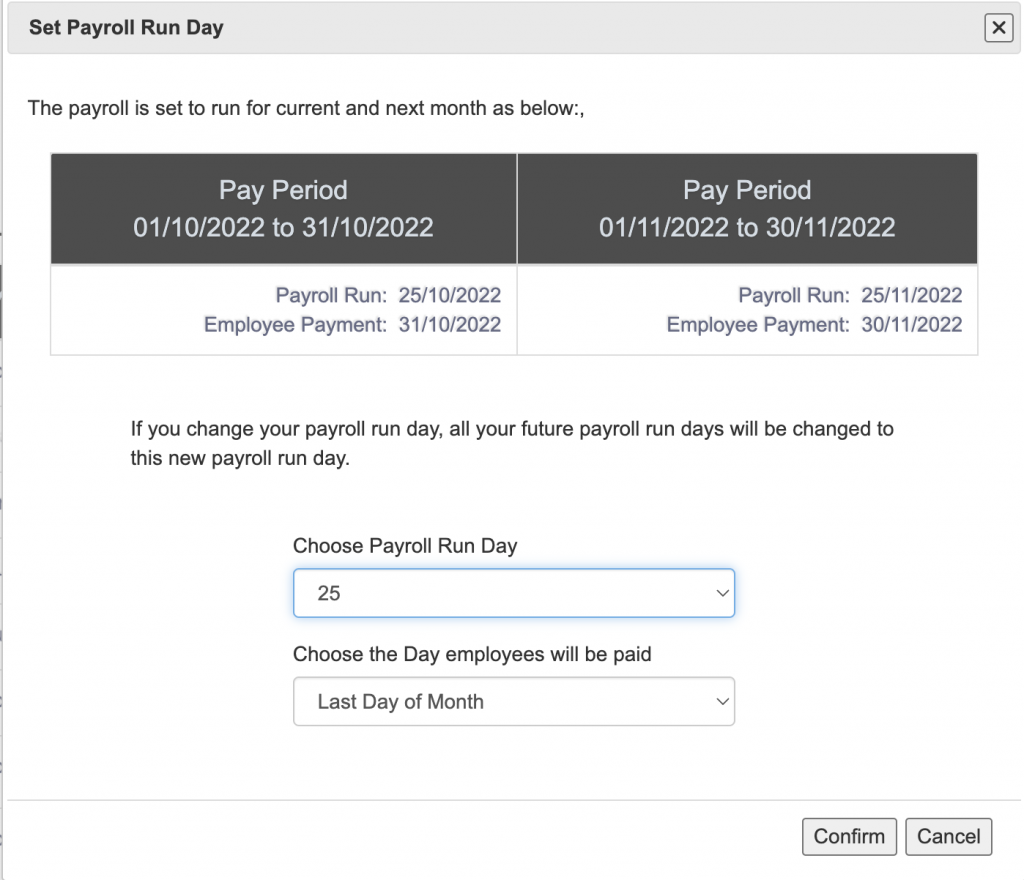Click the Choose Payroll Run Day label
The height and width of the screenshot is (880, 1024).
405,546
